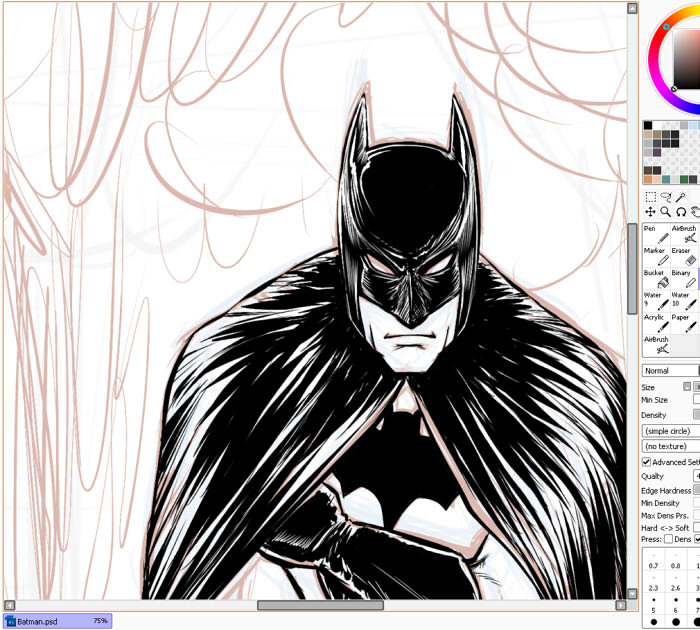Click the horizontal scrollbar right arrow
The width and height of the screenshot is (700, 630).
point(621,605)
